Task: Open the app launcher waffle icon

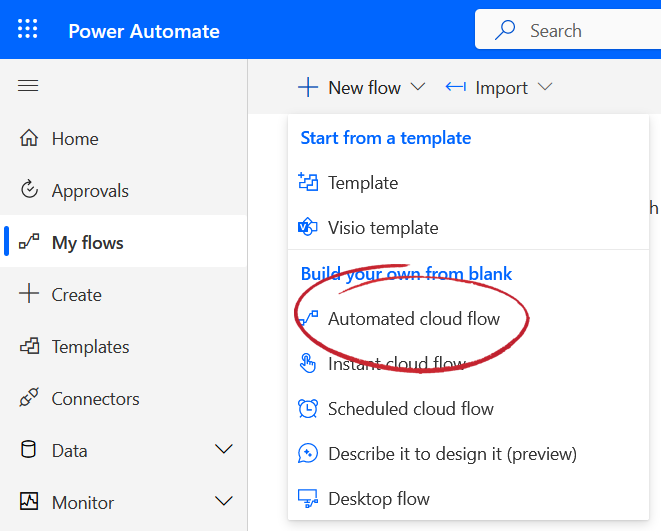Action: 28,30
